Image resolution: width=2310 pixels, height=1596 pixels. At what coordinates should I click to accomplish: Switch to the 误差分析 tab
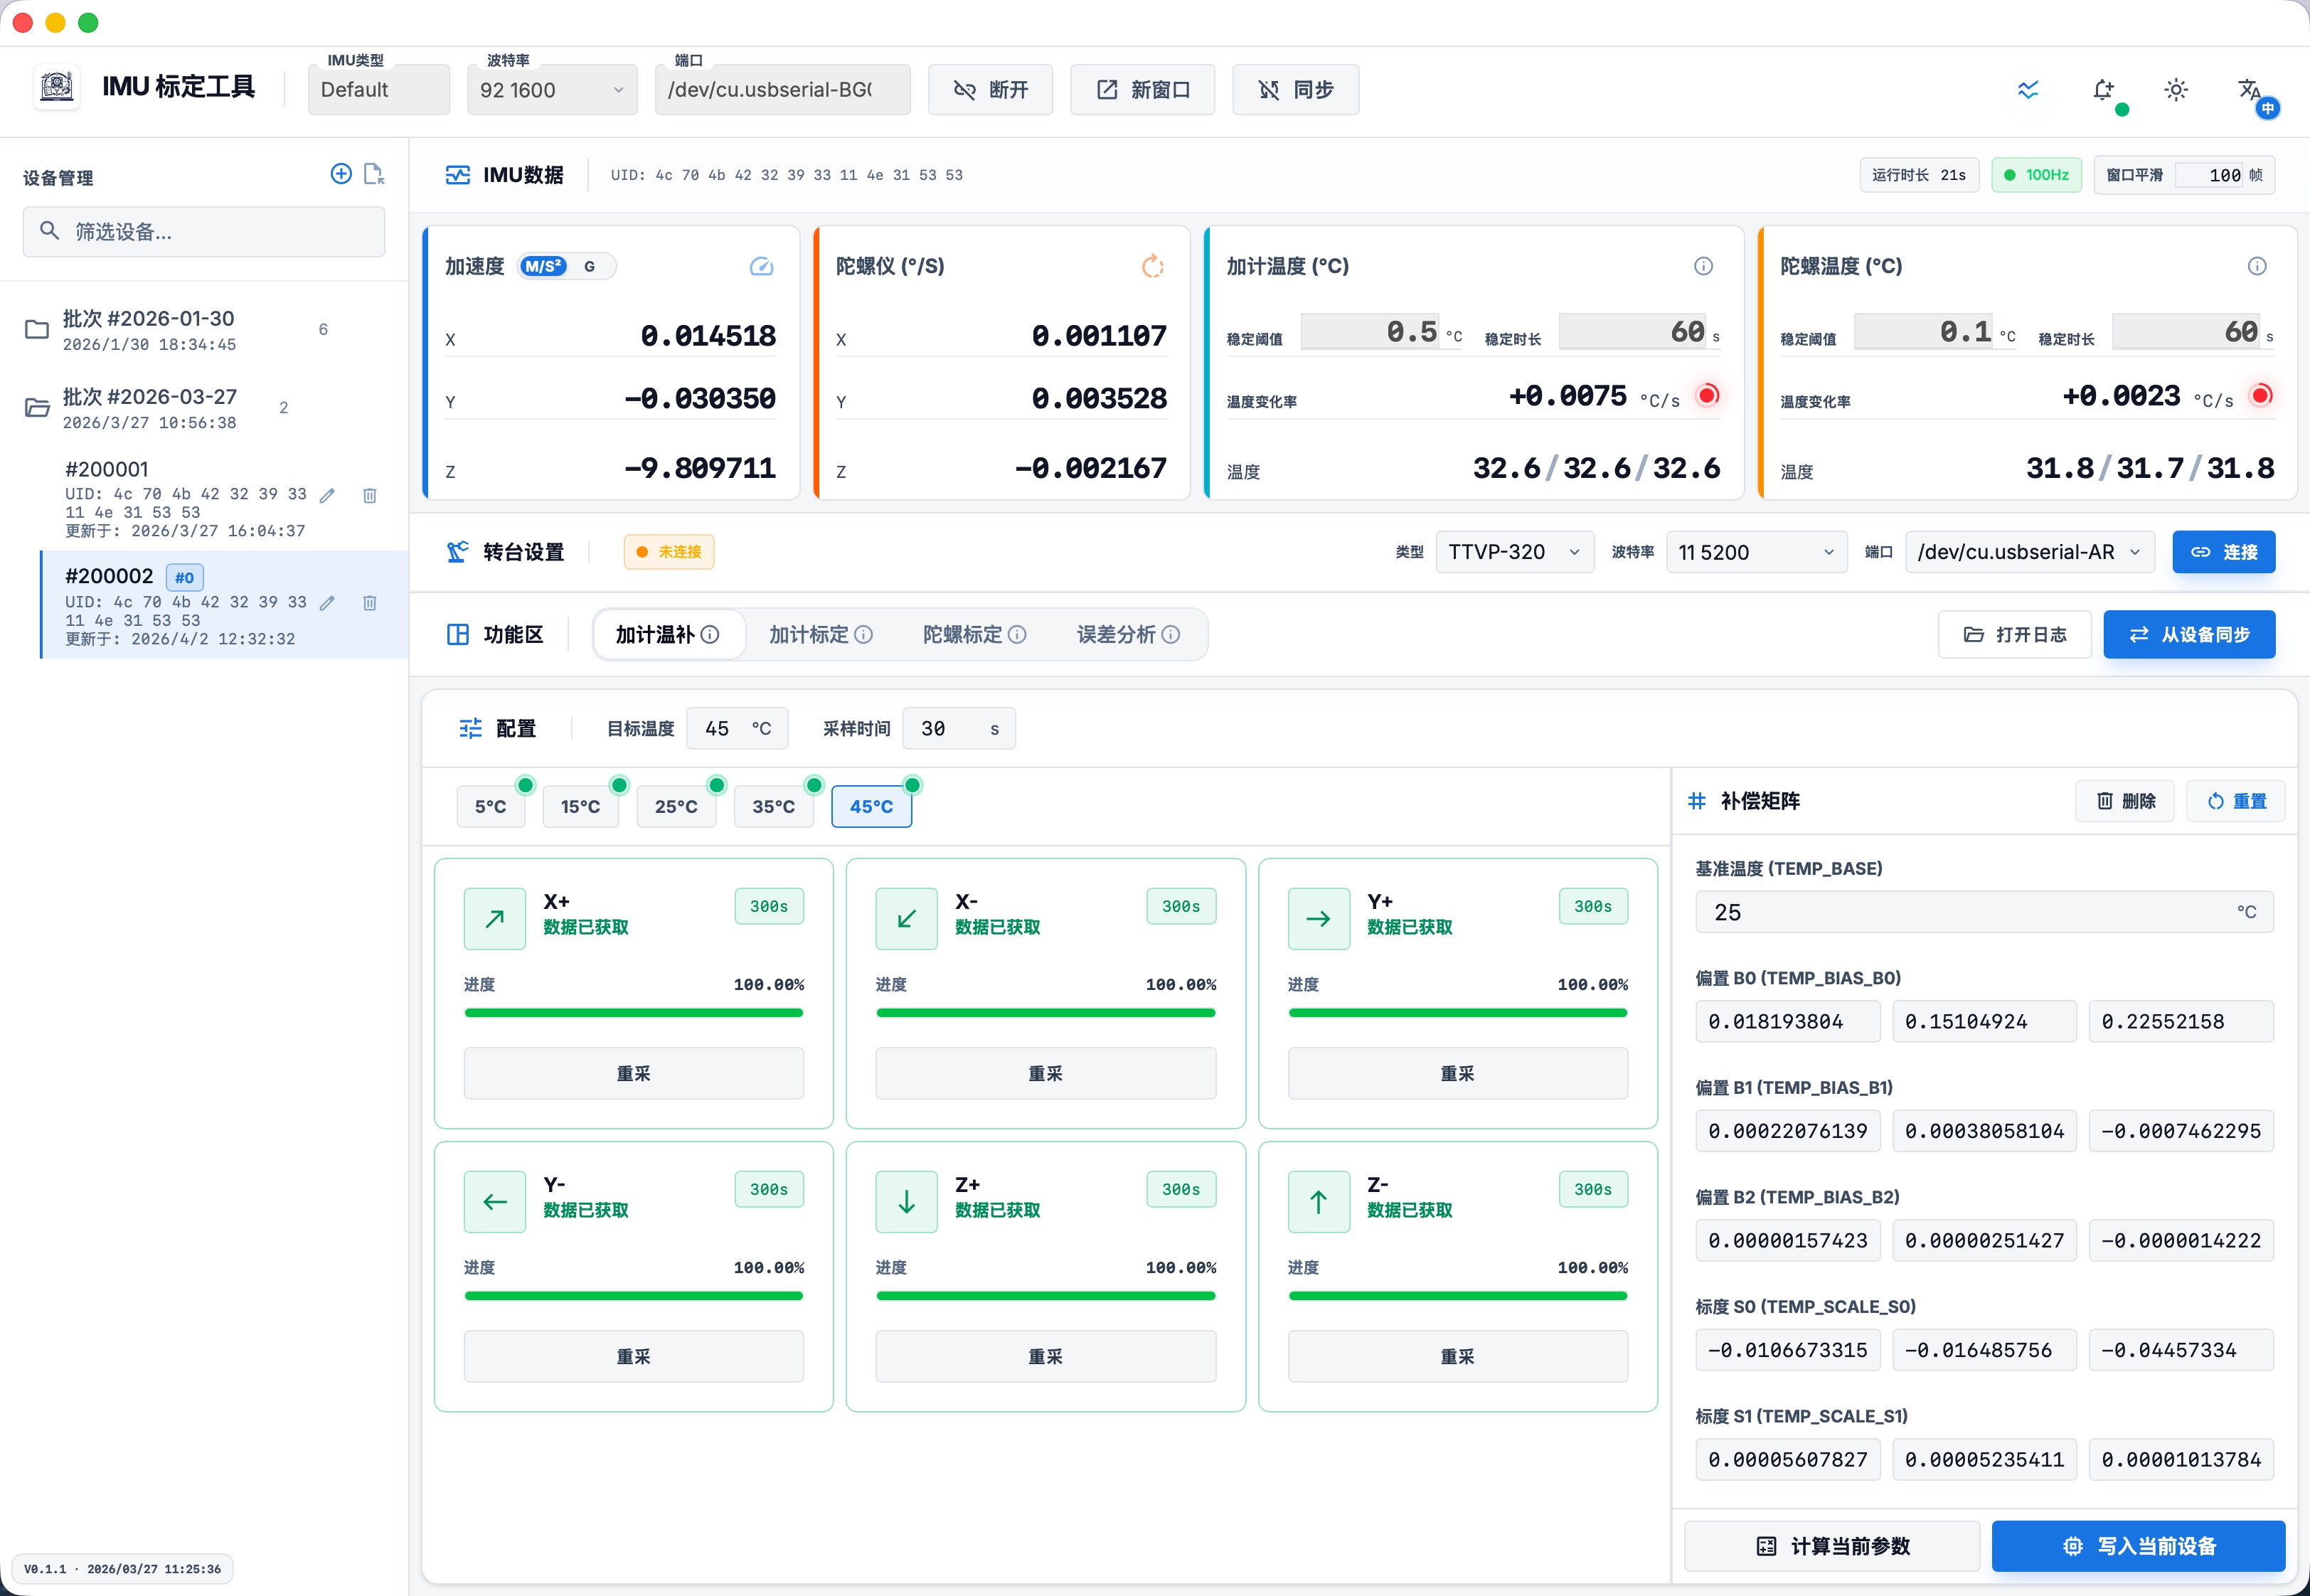click(1129, 635)
